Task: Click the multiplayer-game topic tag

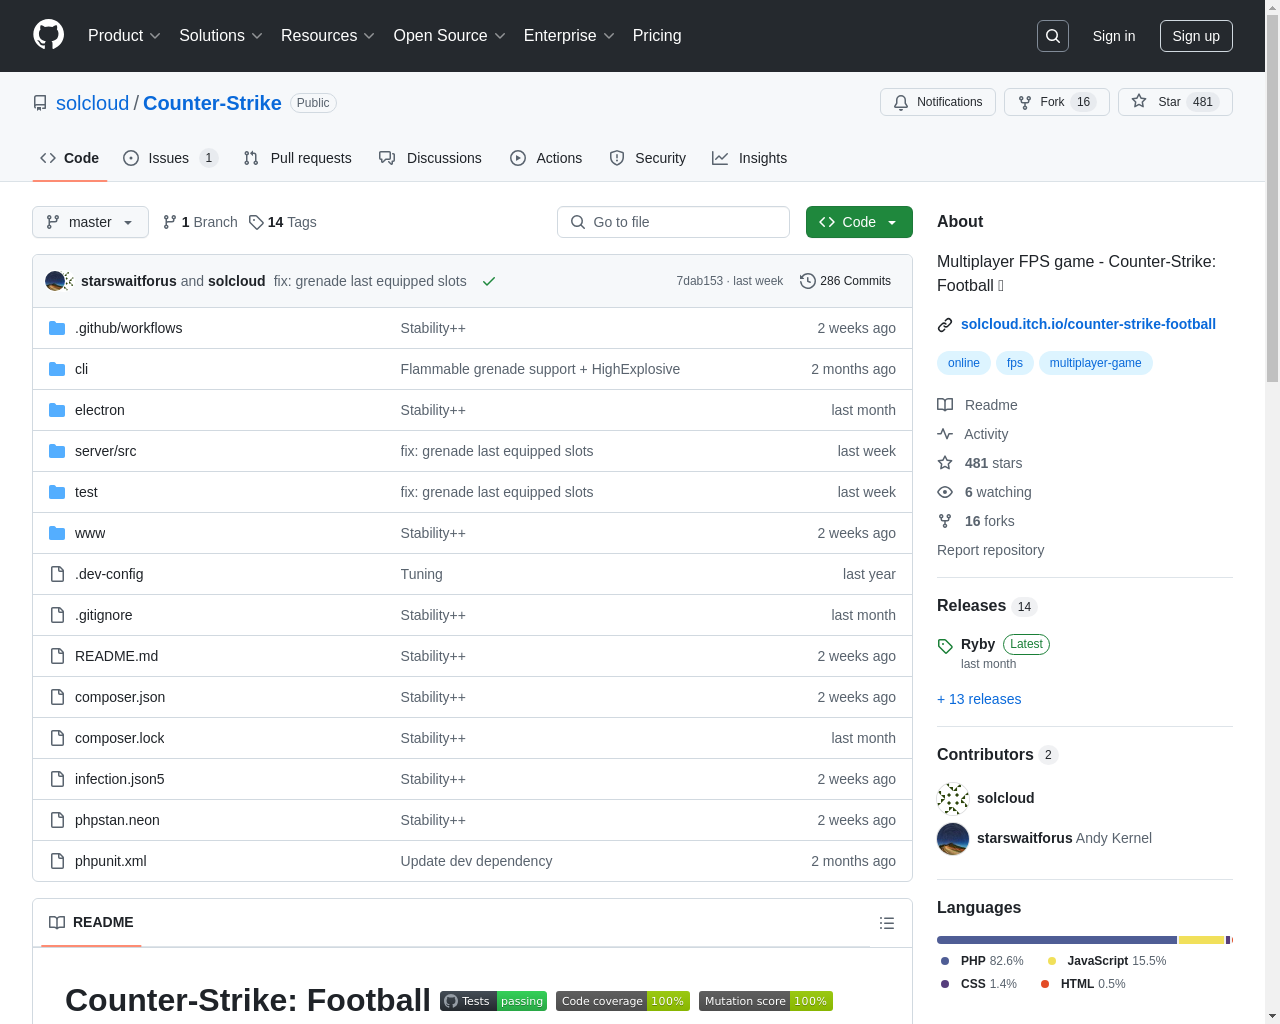Action: point(1095,363)
